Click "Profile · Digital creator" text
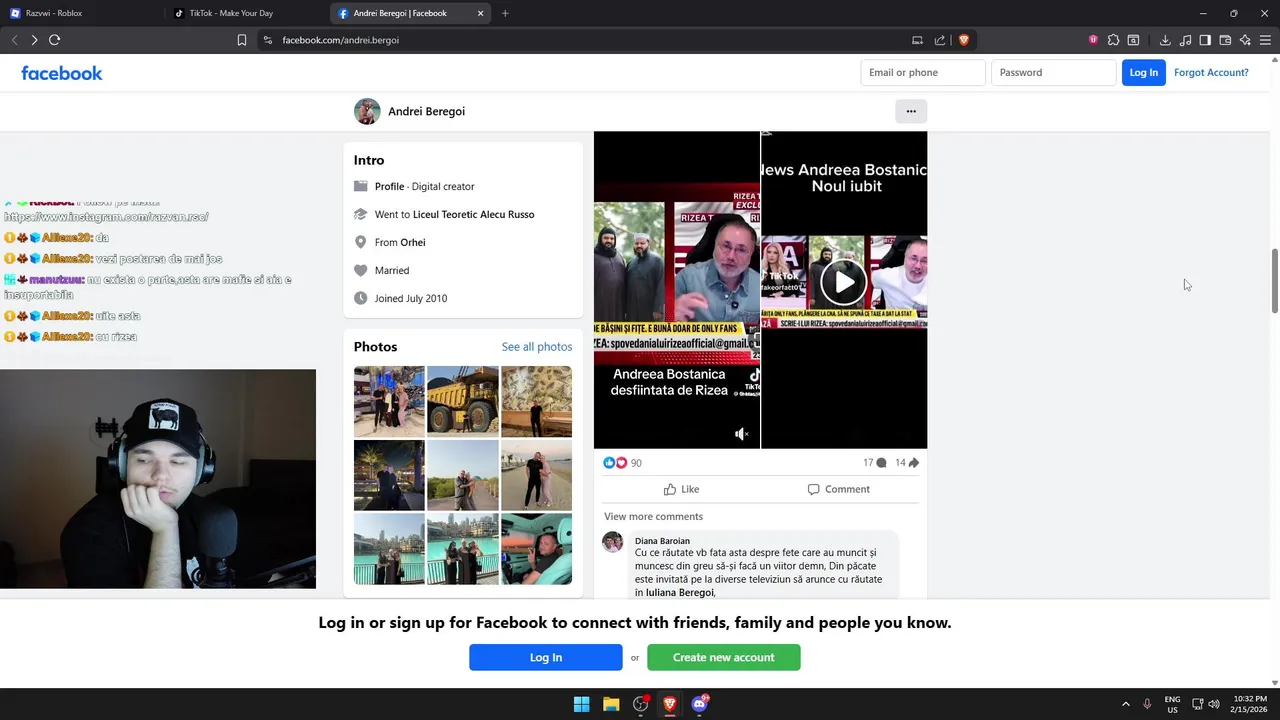Screen dimensions: 1280x720 point(425,186)
